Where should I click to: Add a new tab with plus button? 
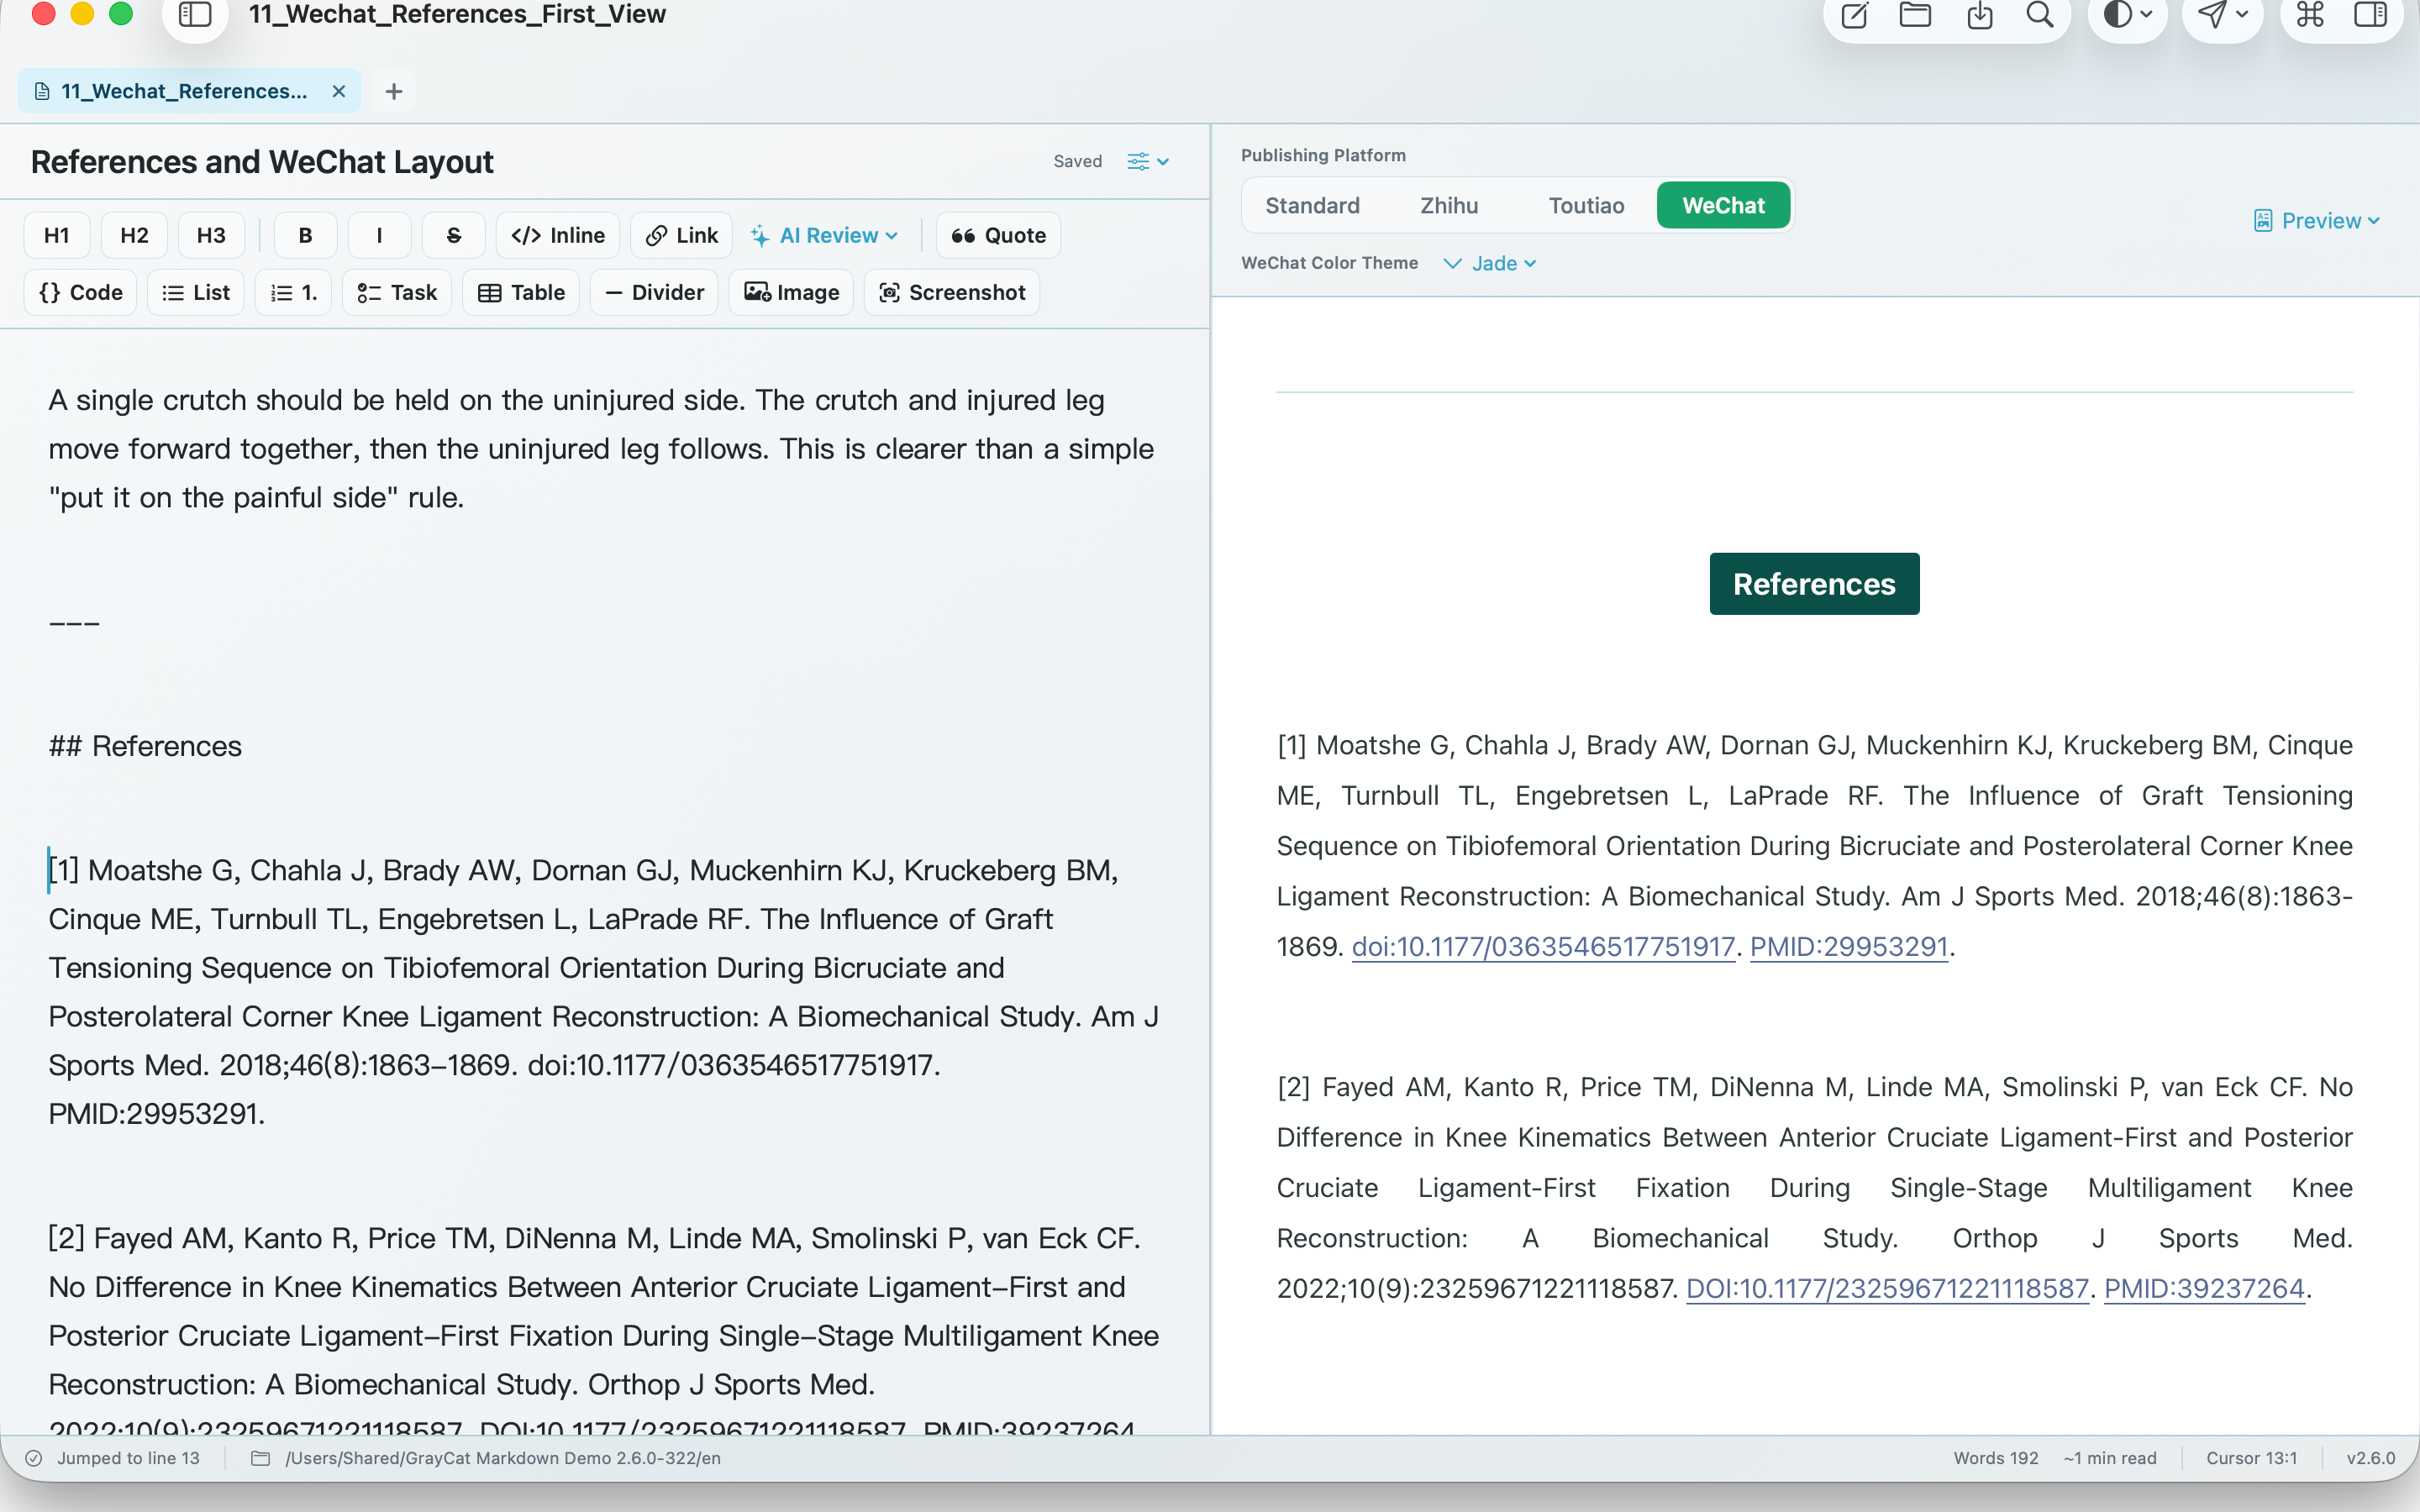point(394,91)
